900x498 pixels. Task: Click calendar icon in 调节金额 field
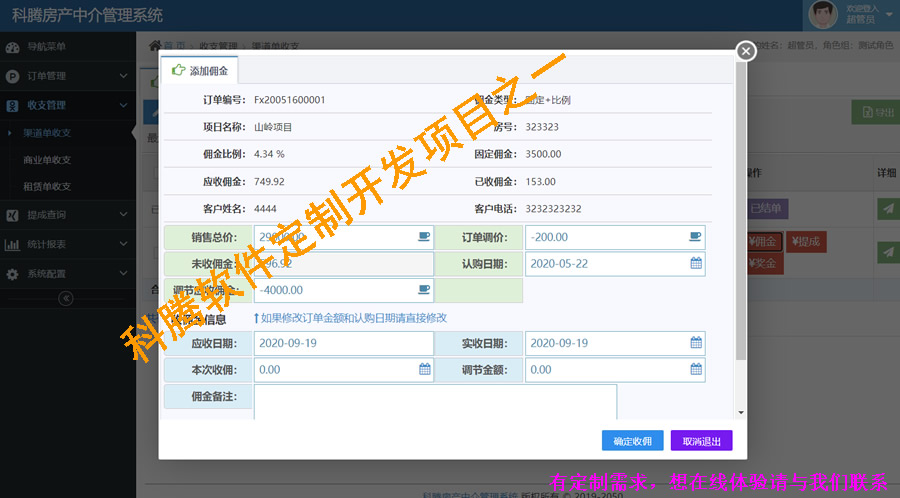click(x=696, y=369)
